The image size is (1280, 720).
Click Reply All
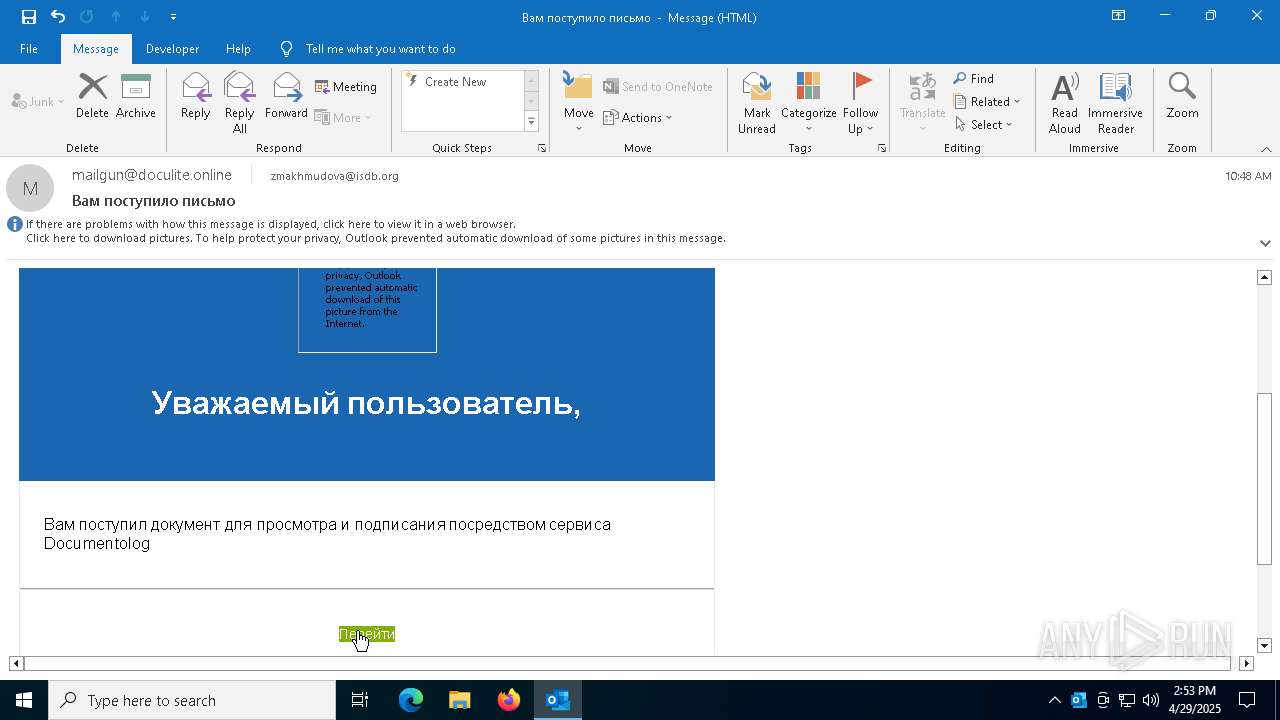(x=239, y=103)
